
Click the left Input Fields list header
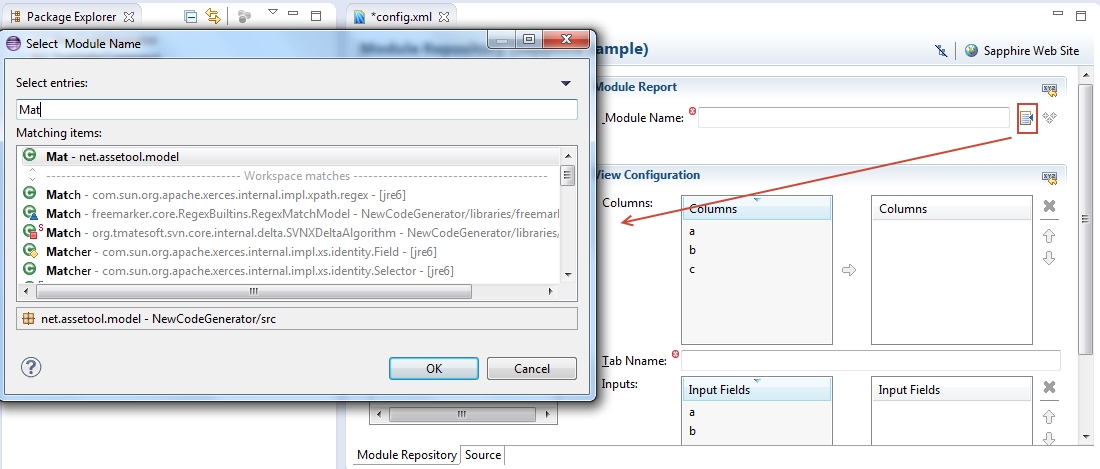[757, 389]
